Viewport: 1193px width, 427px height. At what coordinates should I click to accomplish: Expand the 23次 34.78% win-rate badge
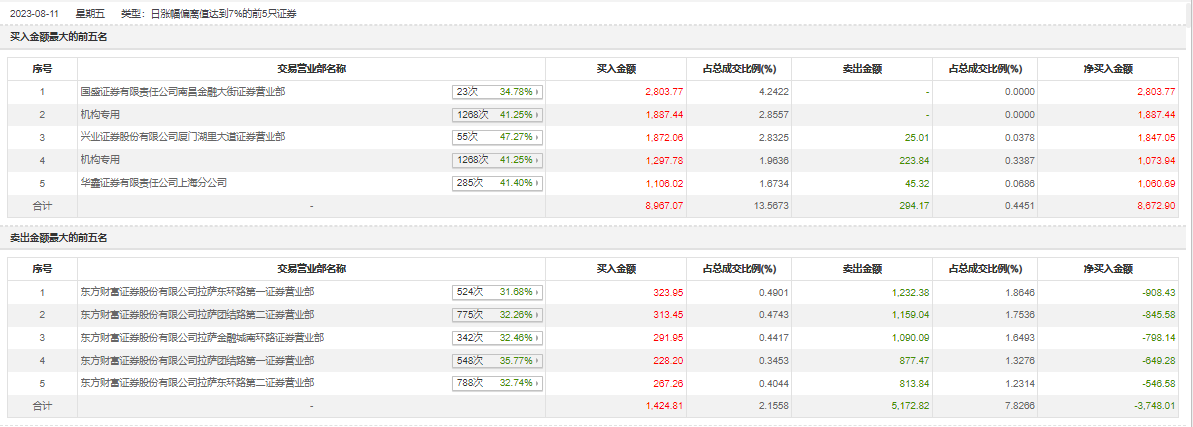click(x=497, y=92)
